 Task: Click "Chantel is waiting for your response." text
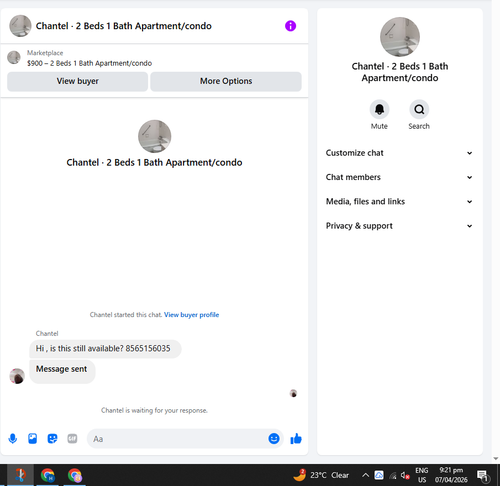click(154, 410)
